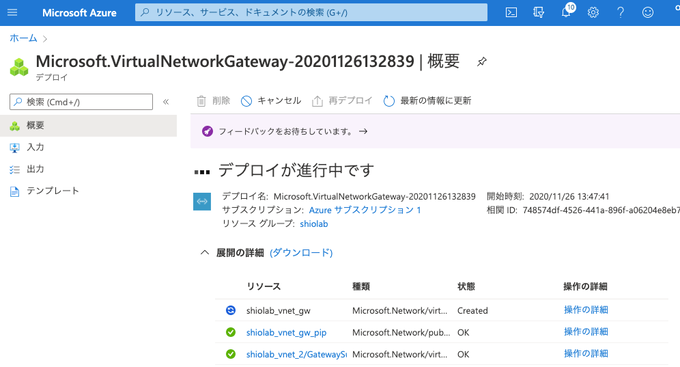Screen dimensions: 680x367
Task: Open 操作の詳細 for shiolab_vnet_gw_pip
Action: point(586,332)
